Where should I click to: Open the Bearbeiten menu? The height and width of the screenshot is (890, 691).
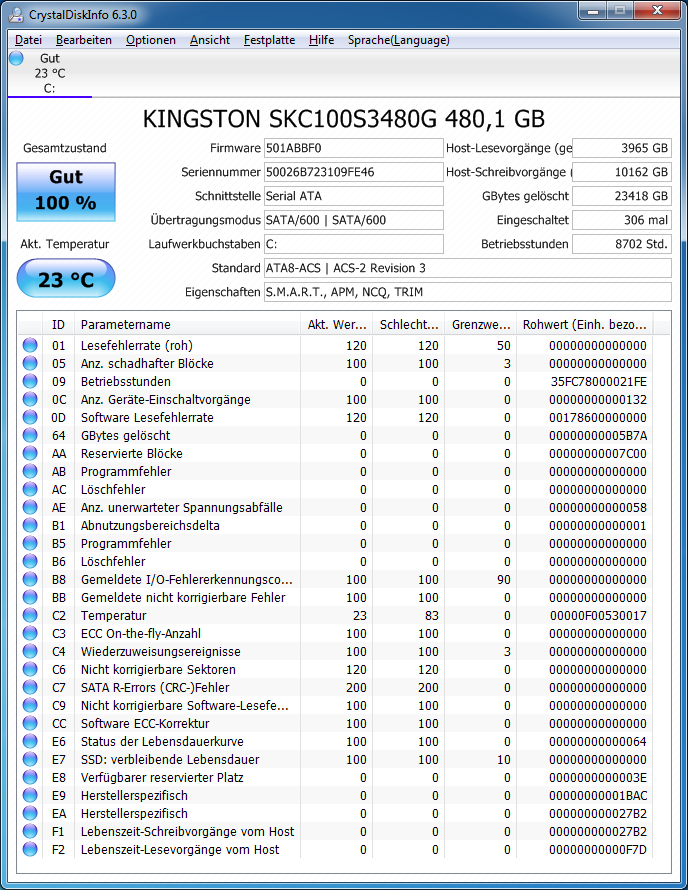click(83, 40)
